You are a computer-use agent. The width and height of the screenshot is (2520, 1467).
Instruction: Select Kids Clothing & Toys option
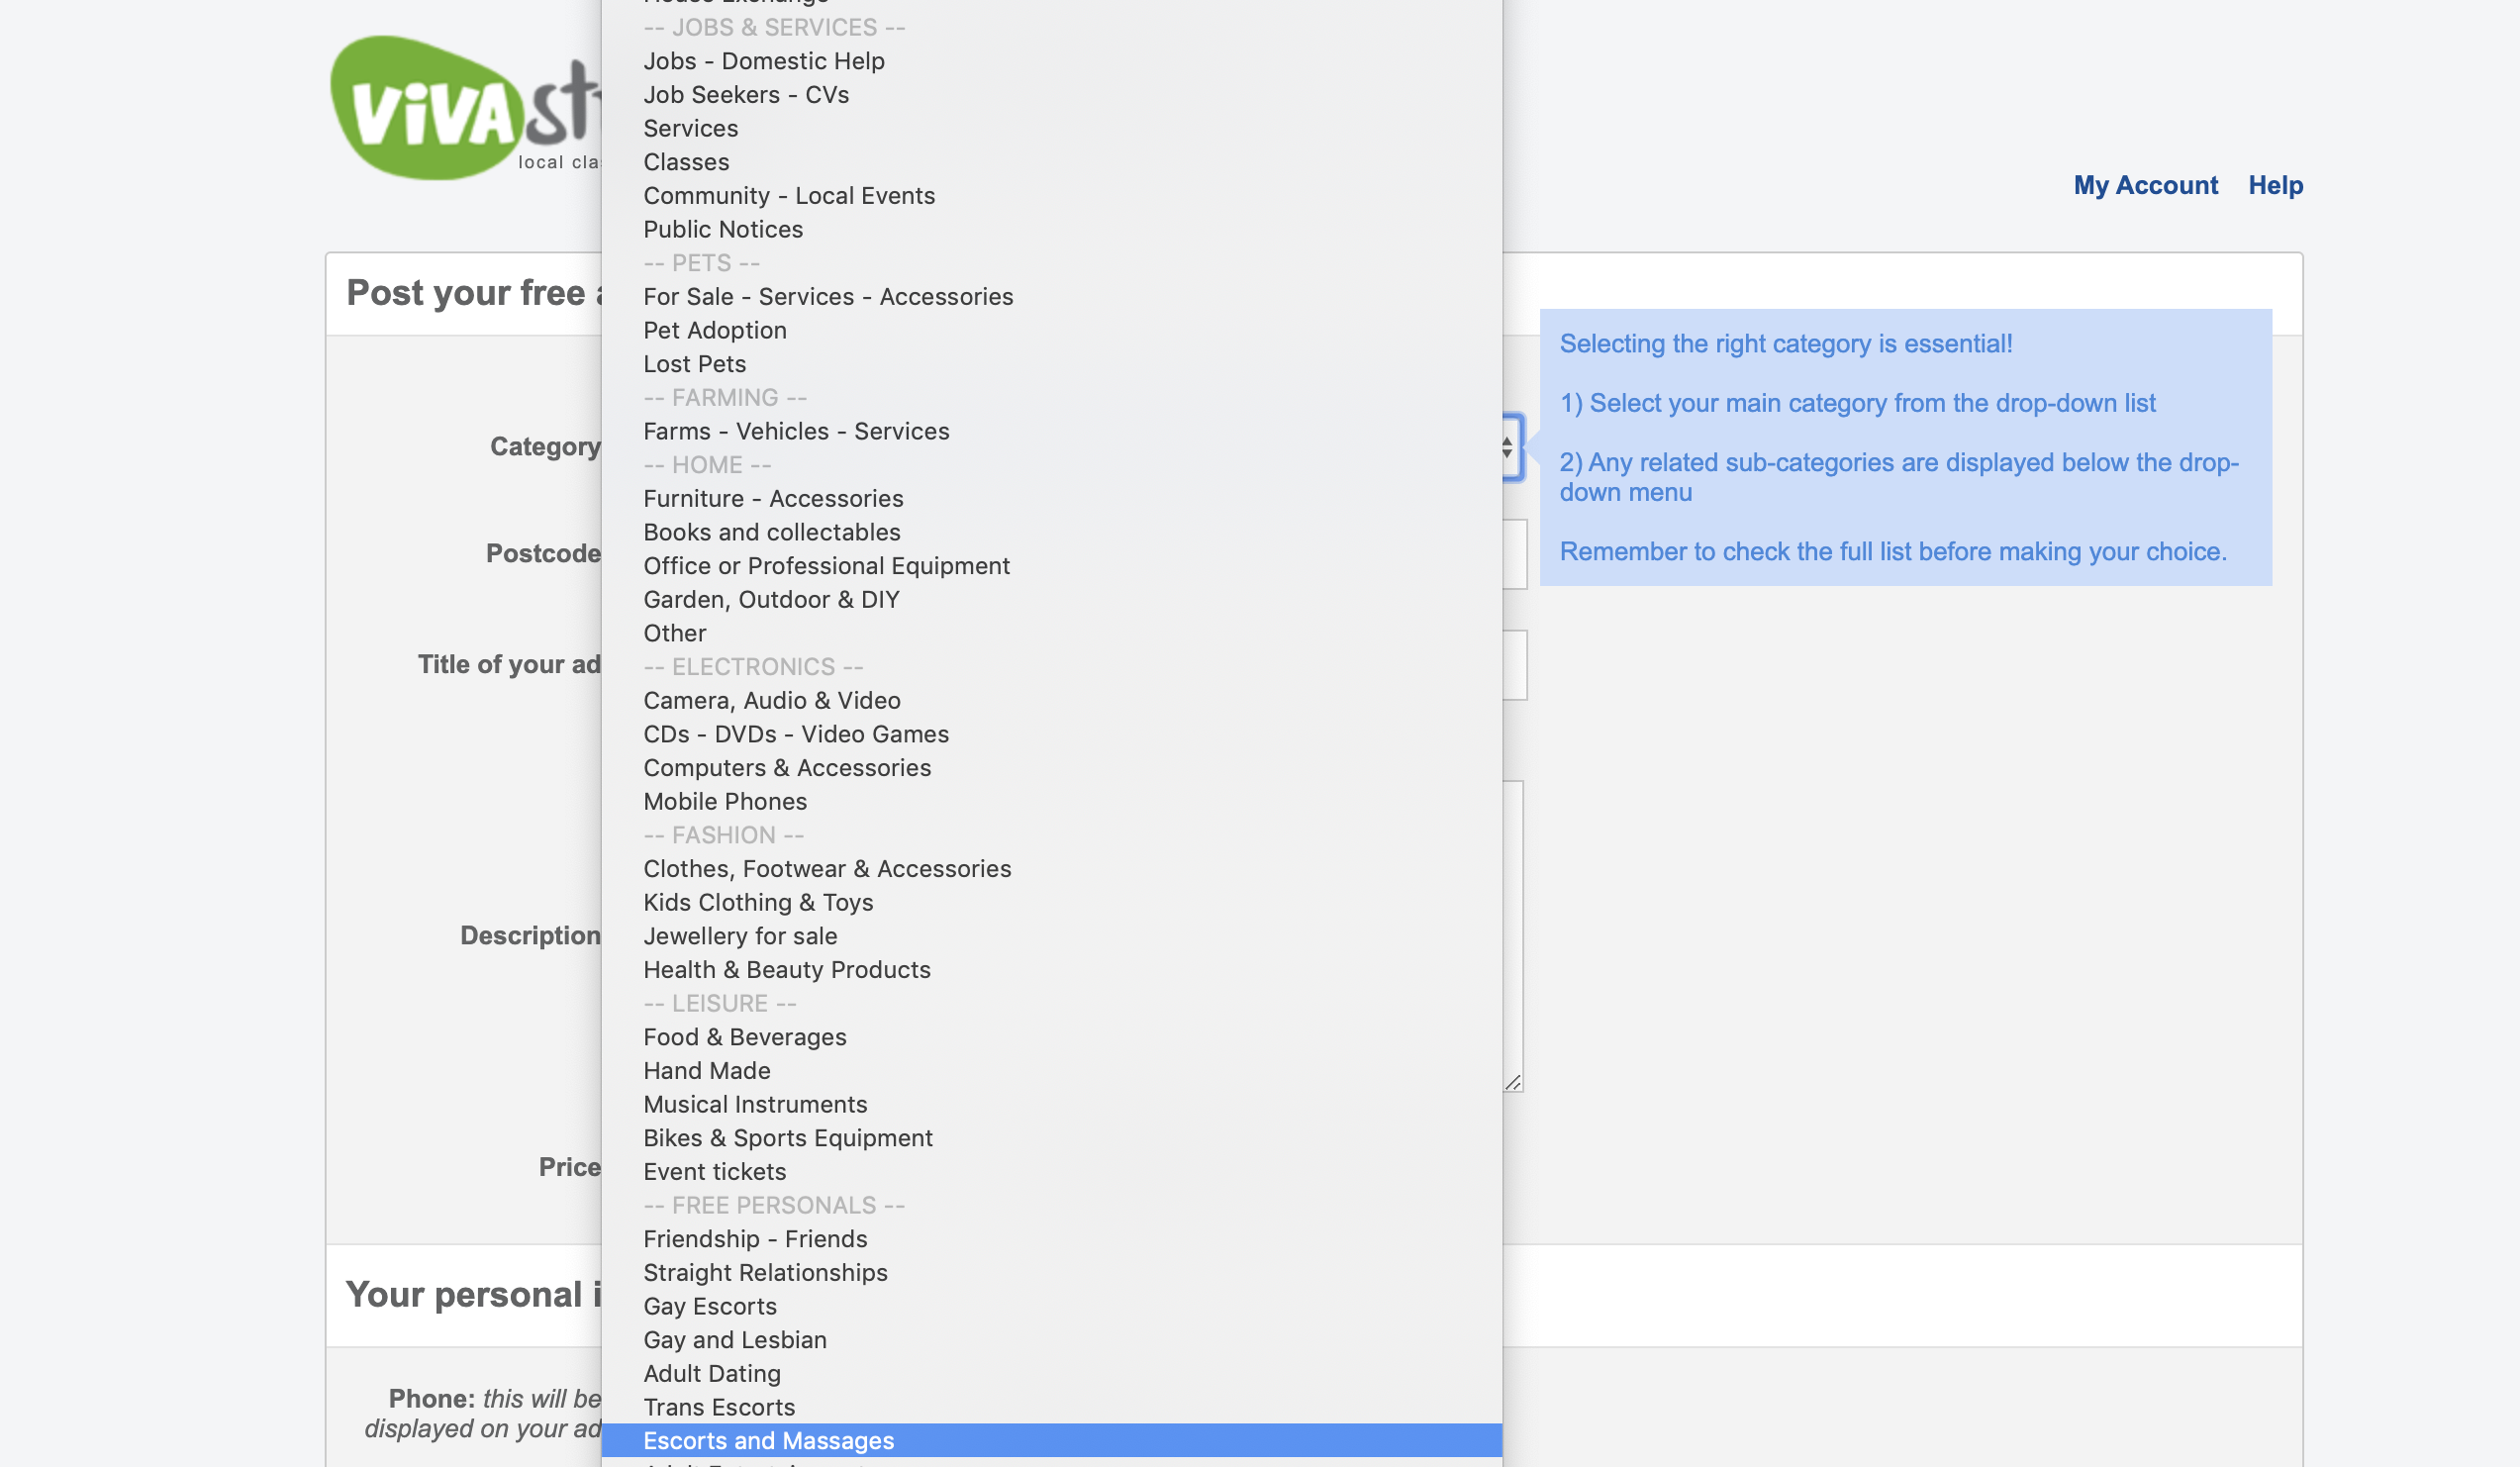click(x=758, y=903)
